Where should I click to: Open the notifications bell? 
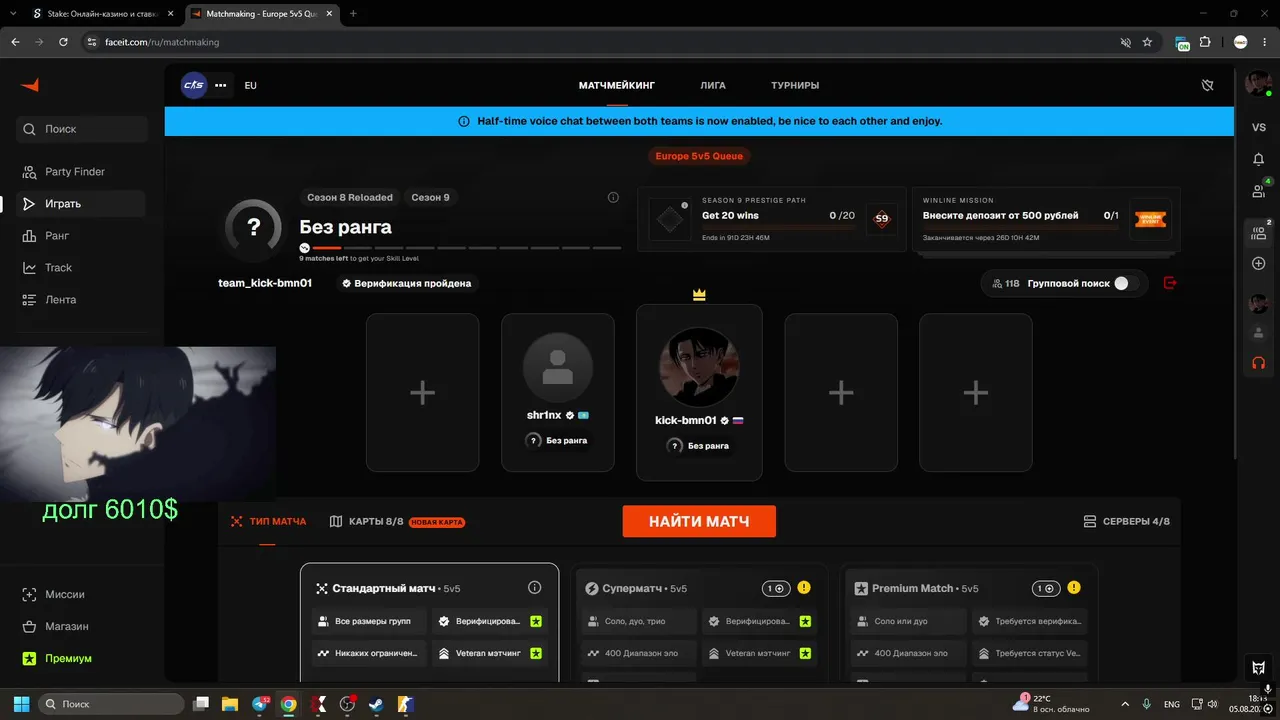tap(1259, 159)
